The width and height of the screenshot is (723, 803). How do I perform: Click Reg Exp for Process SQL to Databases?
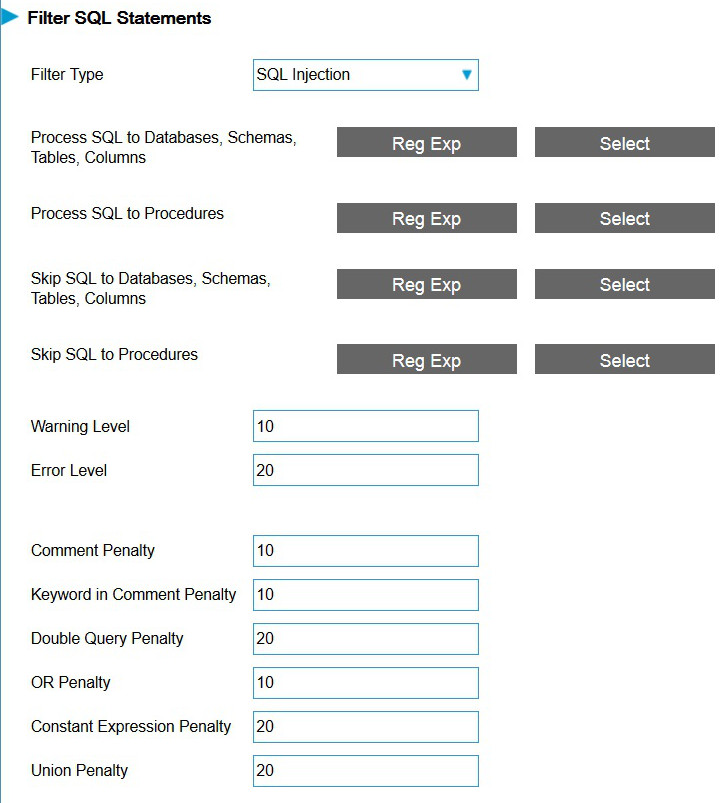pyautogui.click(x=426, y=143)
